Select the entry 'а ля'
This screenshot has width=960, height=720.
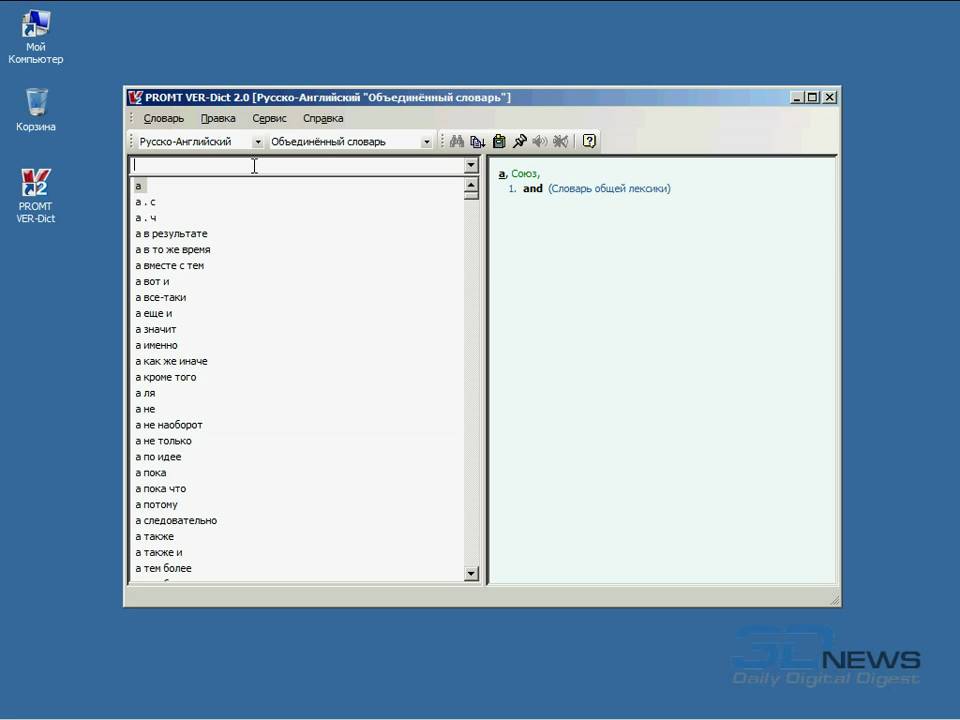point(145,393)
